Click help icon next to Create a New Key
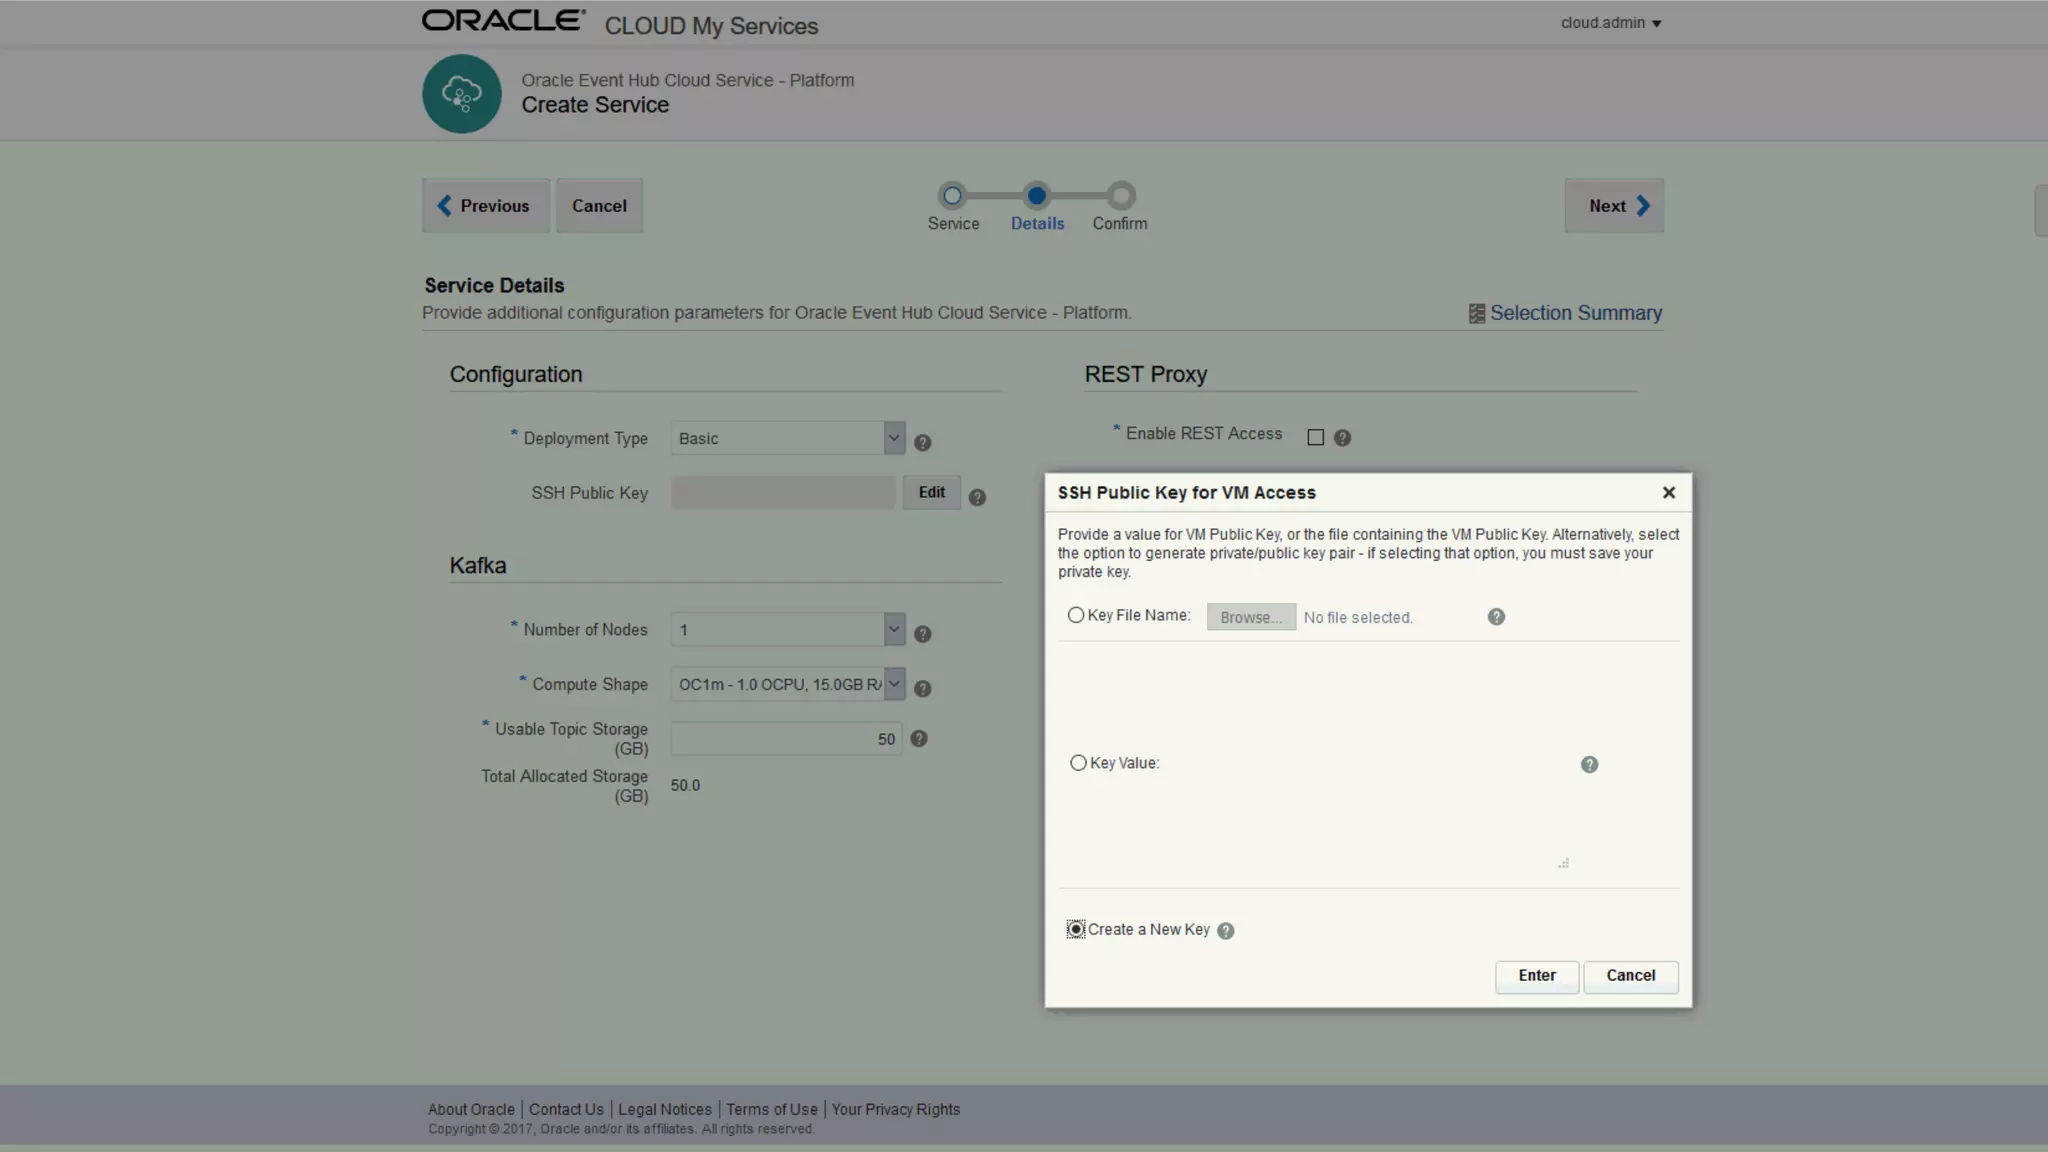This screenshot has height=1152, width=2048. point(1225,931)
